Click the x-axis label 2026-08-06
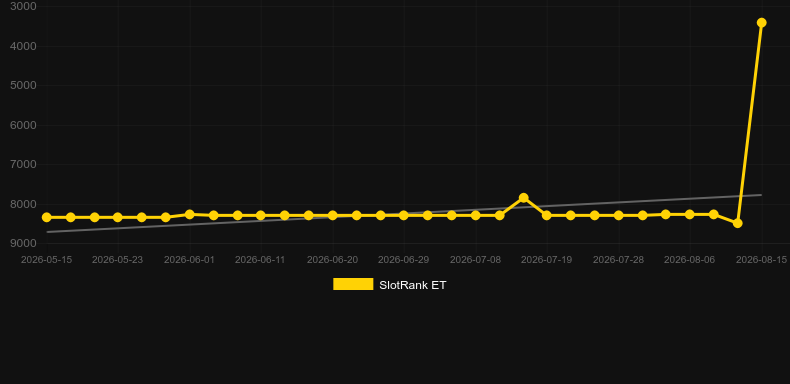Image resolution: width=790 pixels, height=384 pixels. click(x=689, y=260)
